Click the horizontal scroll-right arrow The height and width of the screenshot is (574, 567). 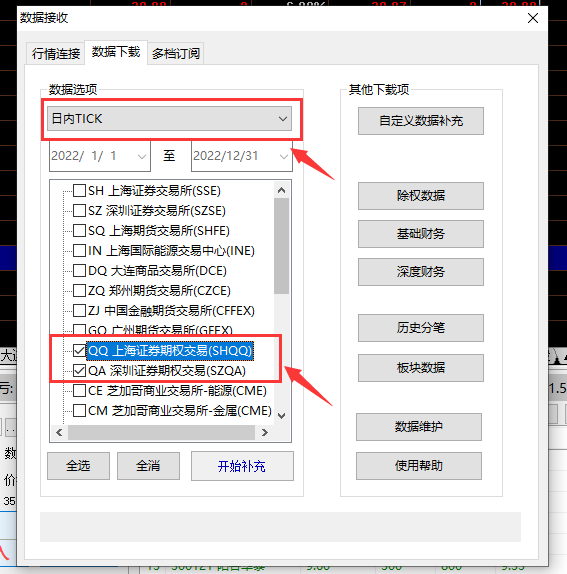[265, 433]
